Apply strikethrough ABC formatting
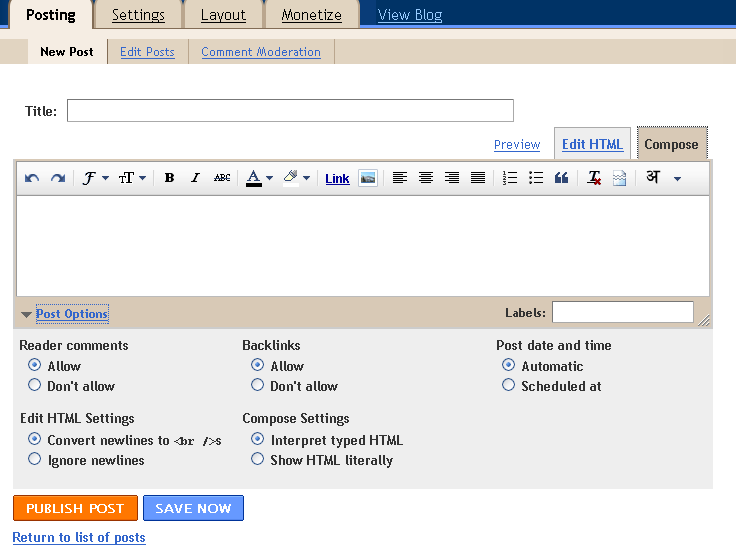Viewport: 736px width, 545px height. [222, 178]
